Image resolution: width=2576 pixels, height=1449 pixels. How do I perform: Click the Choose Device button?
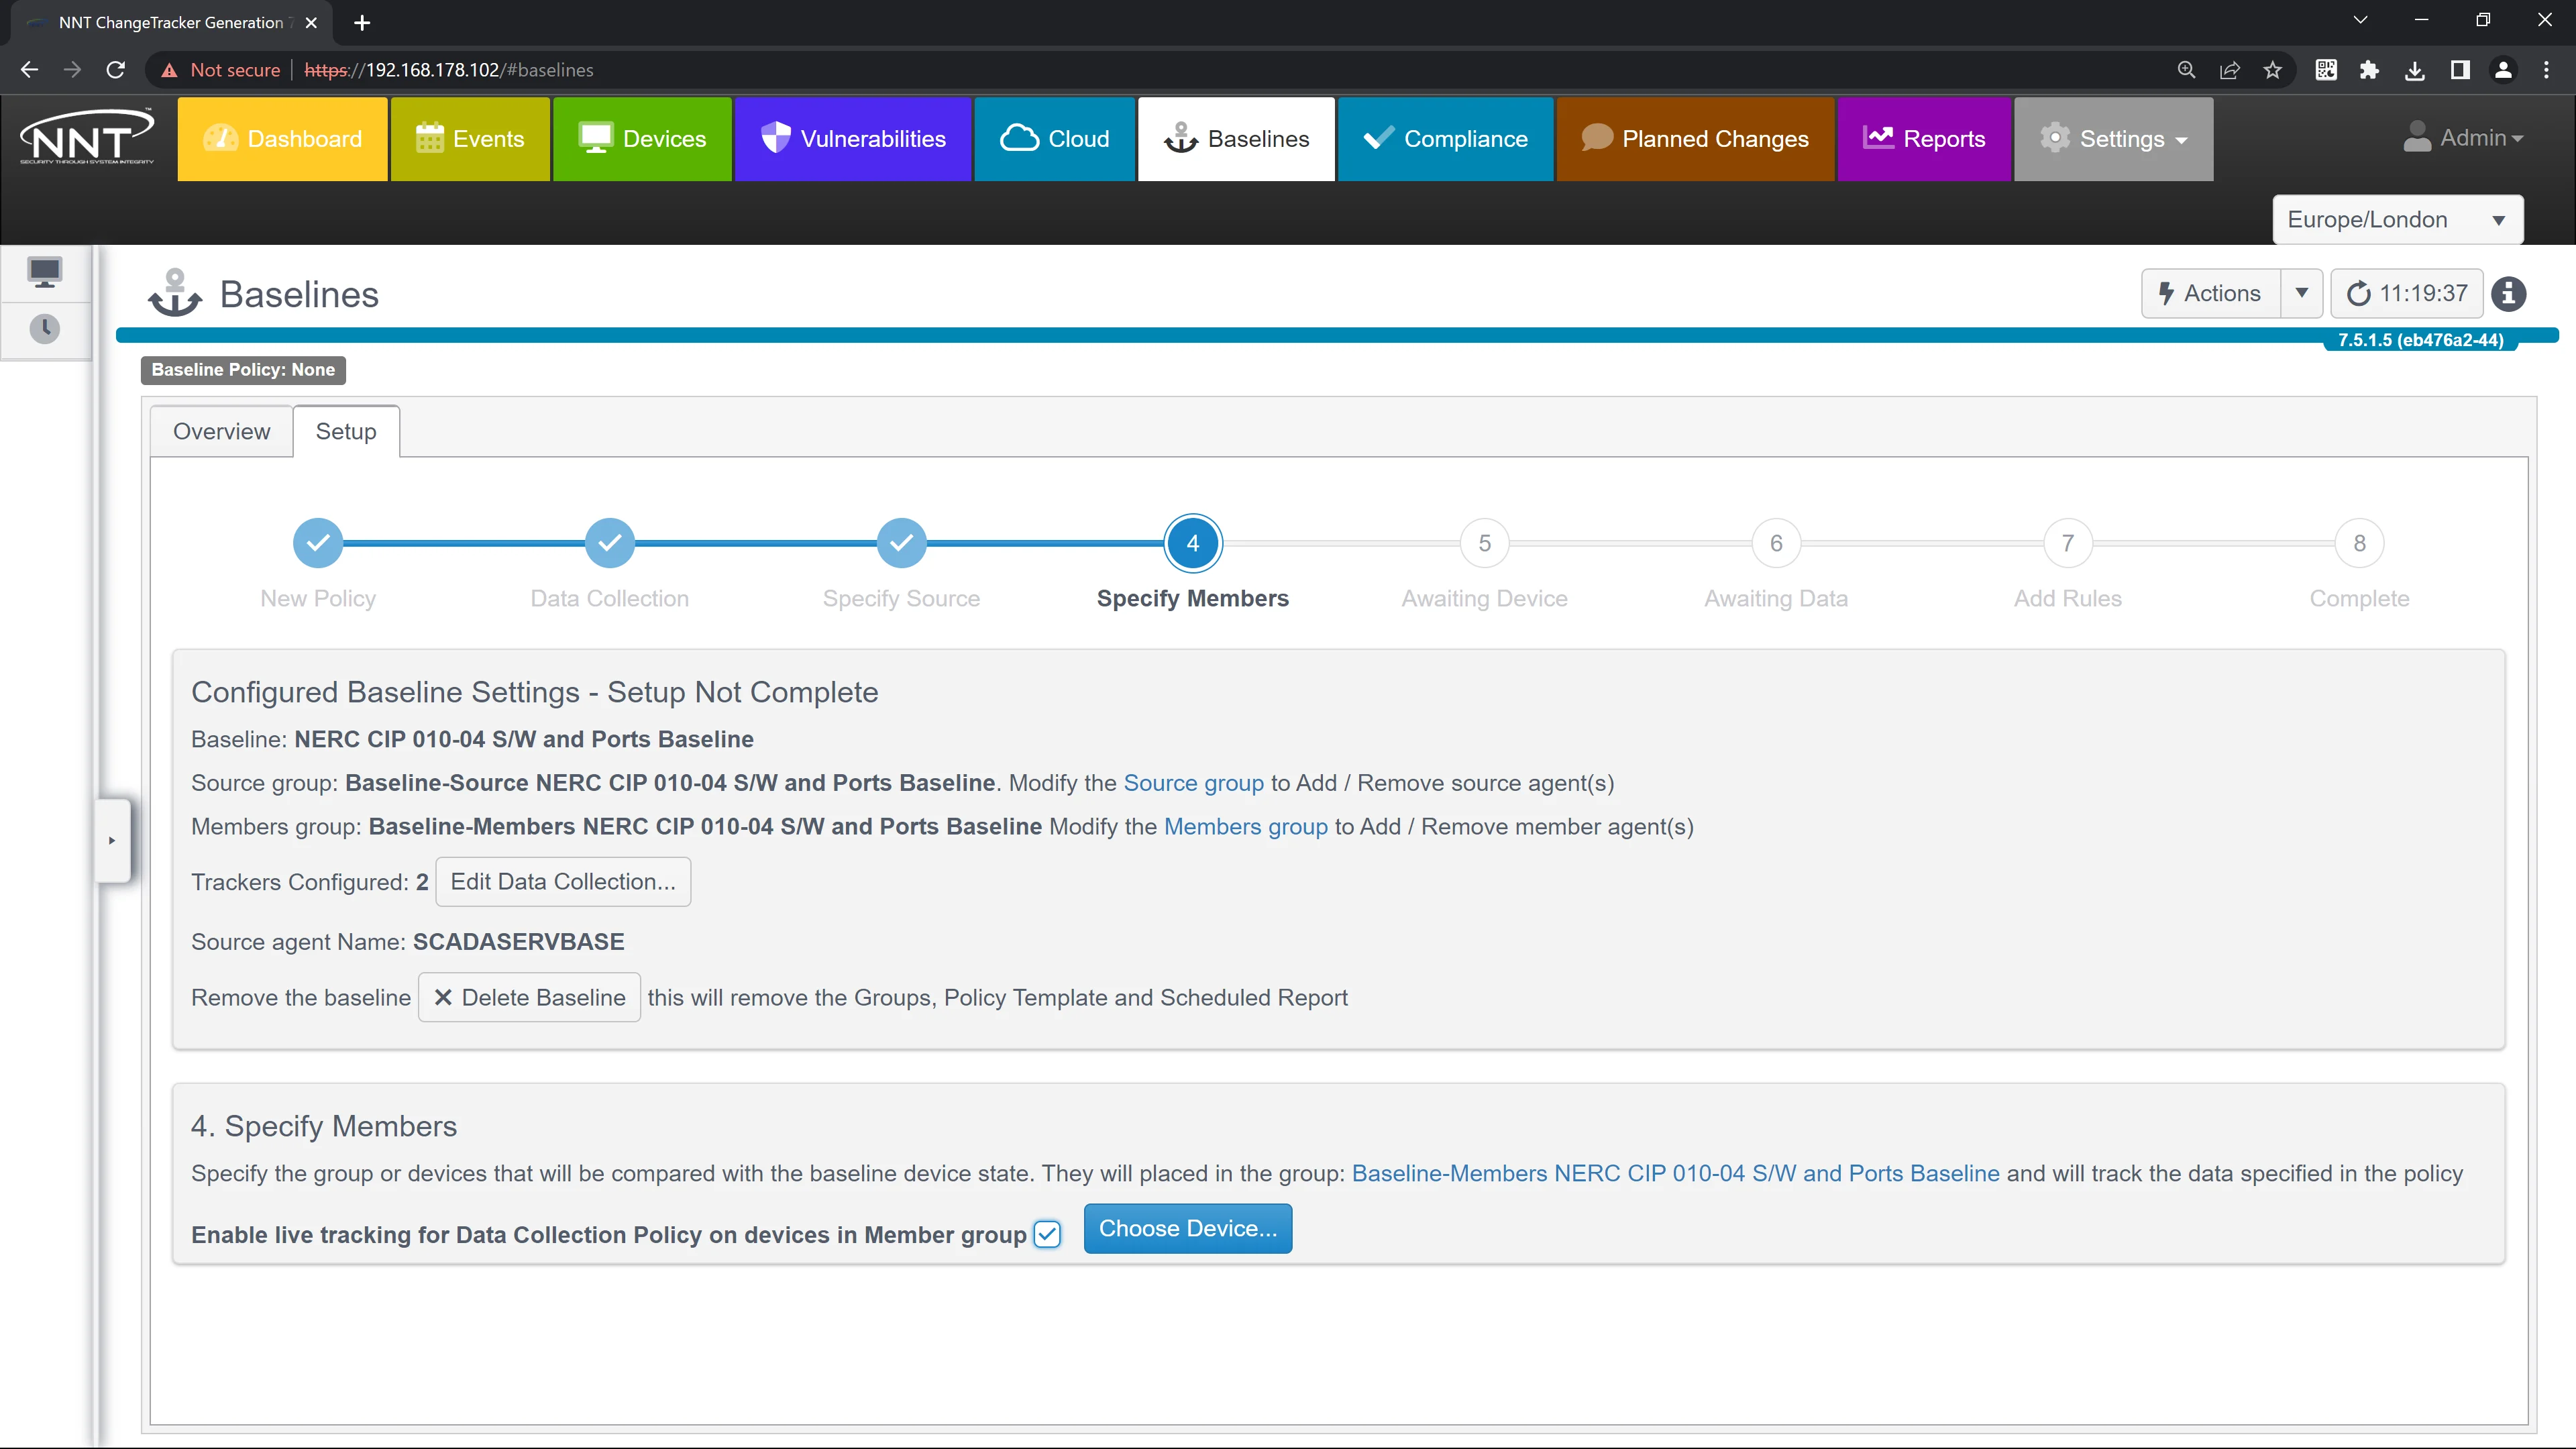1188,1228
